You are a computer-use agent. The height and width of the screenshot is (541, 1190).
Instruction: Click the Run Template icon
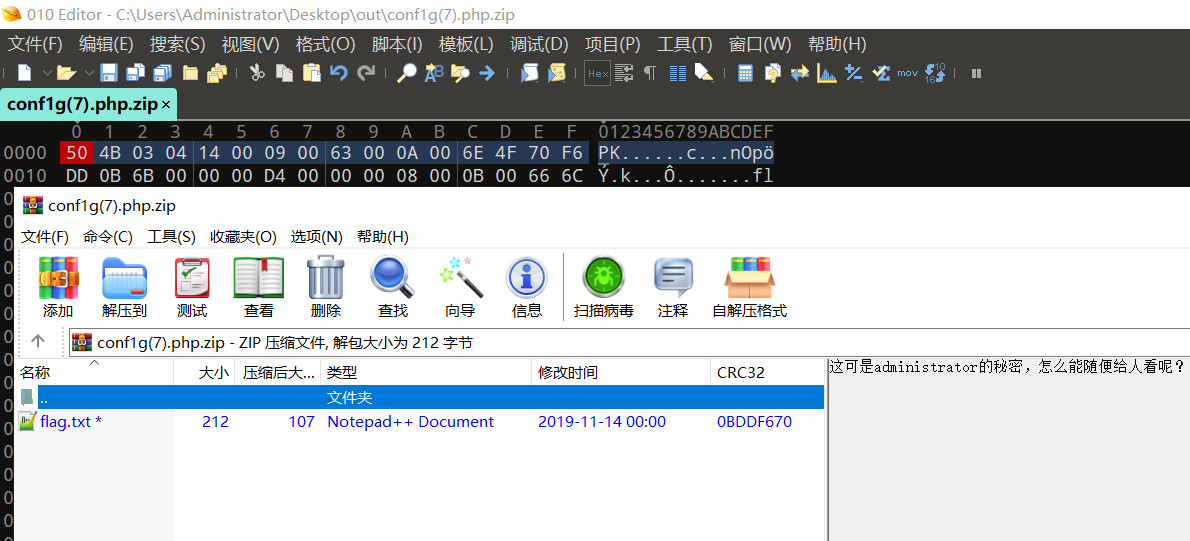(556, 73)
